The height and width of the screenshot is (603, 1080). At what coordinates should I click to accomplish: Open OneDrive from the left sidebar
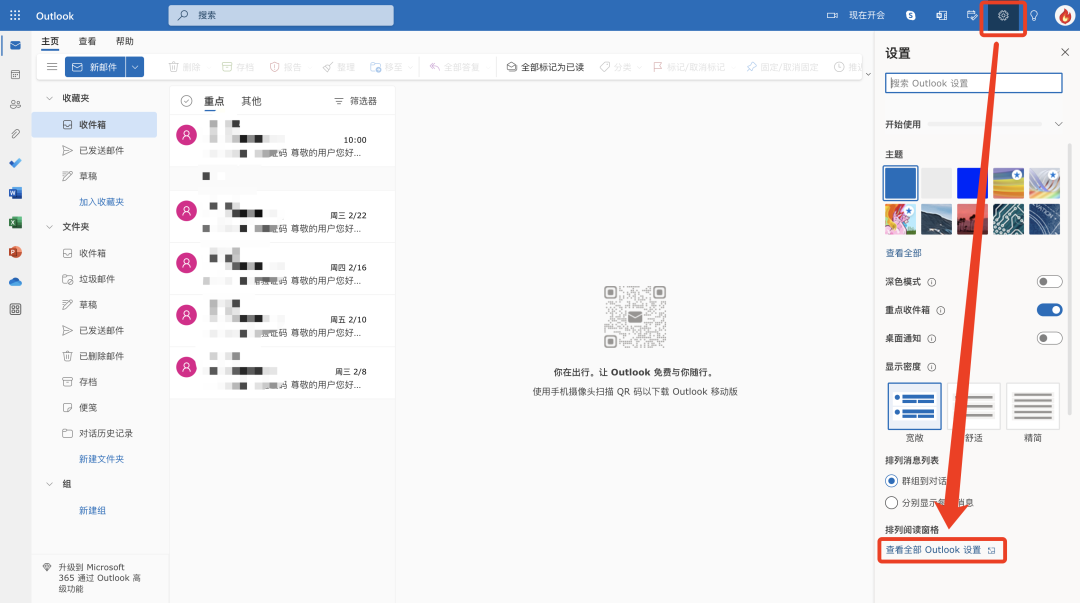(14, 281)
